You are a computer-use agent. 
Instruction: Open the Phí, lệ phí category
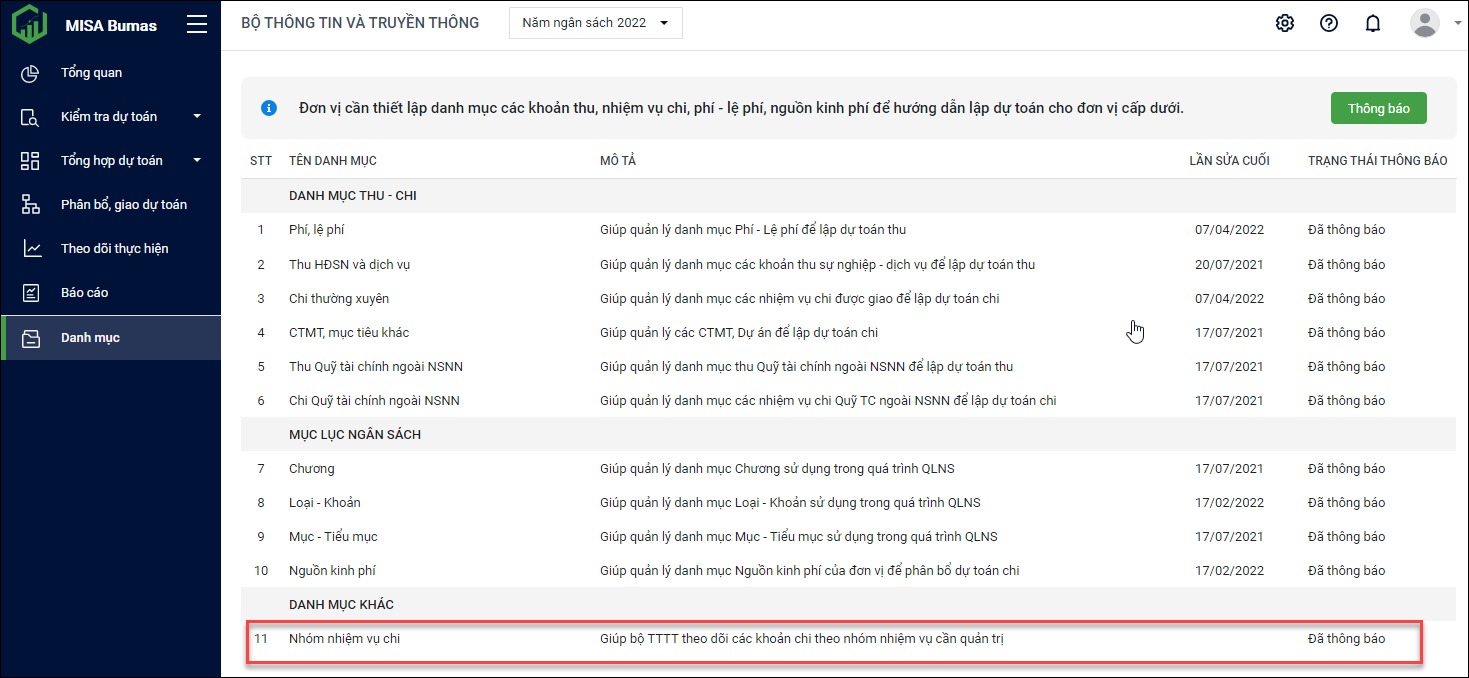316,230
